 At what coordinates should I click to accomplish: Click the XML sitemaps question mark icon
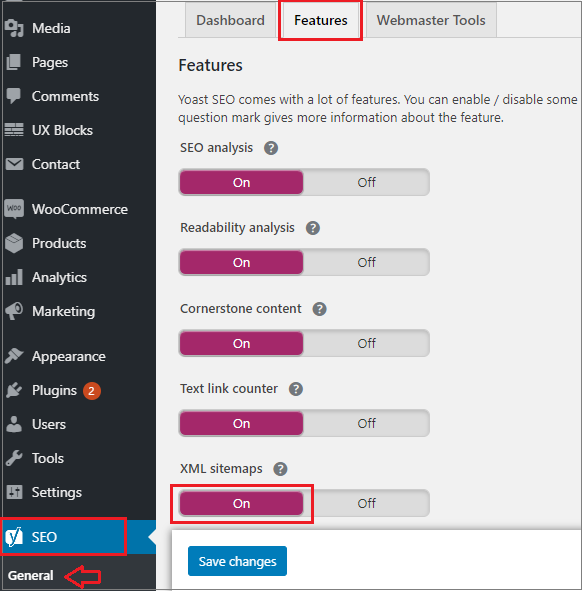coord(280,469)
